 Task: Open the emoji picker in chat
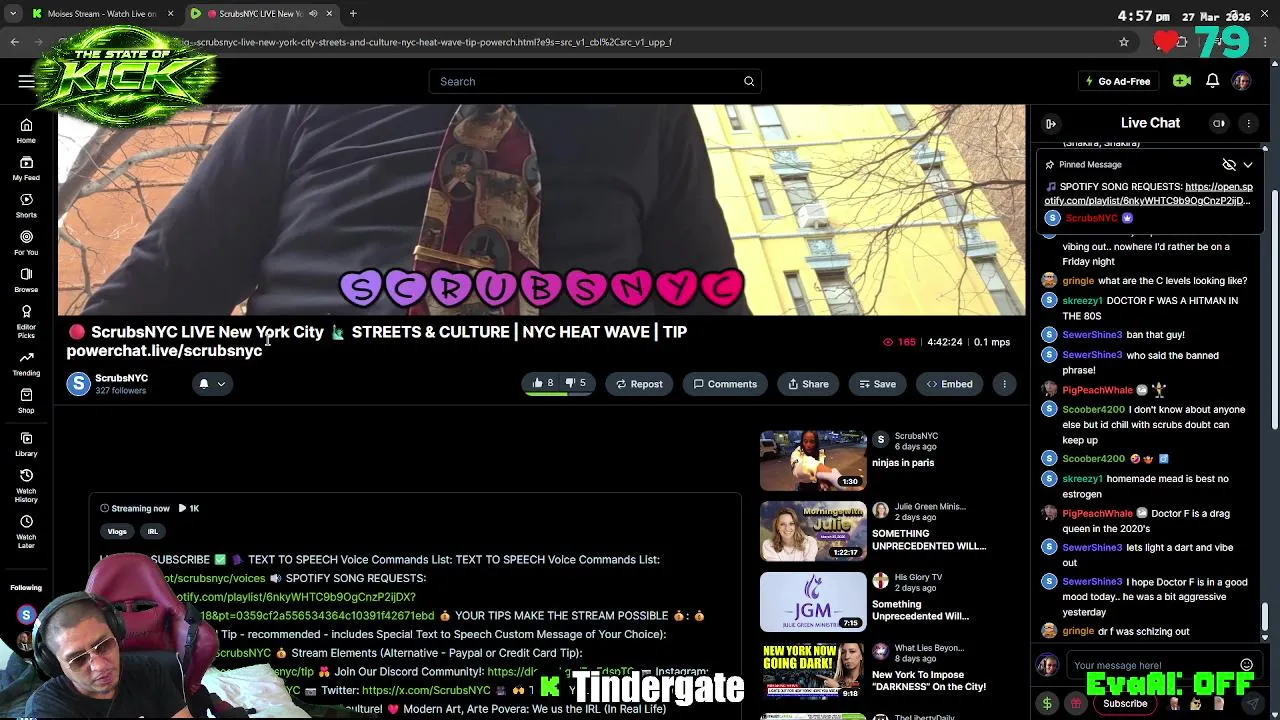1246,664
